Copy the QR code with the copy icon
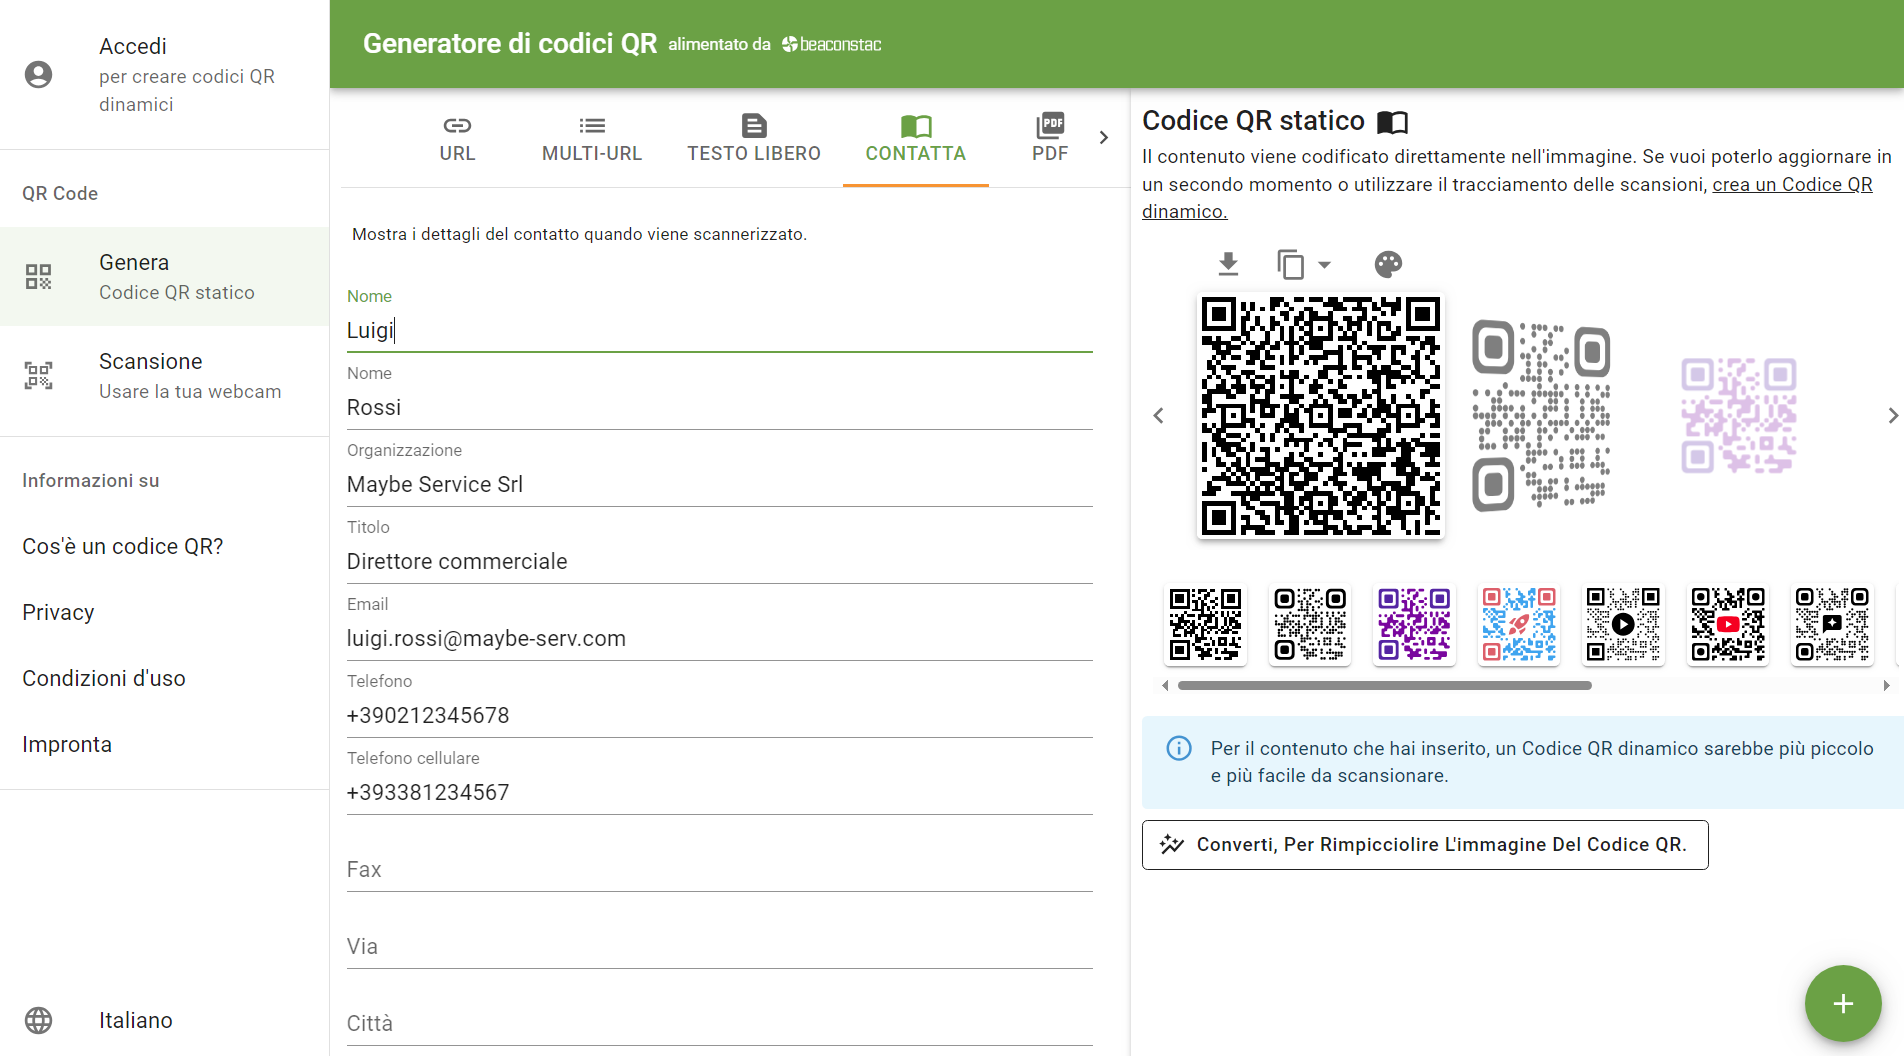 tap(1290, 264)
